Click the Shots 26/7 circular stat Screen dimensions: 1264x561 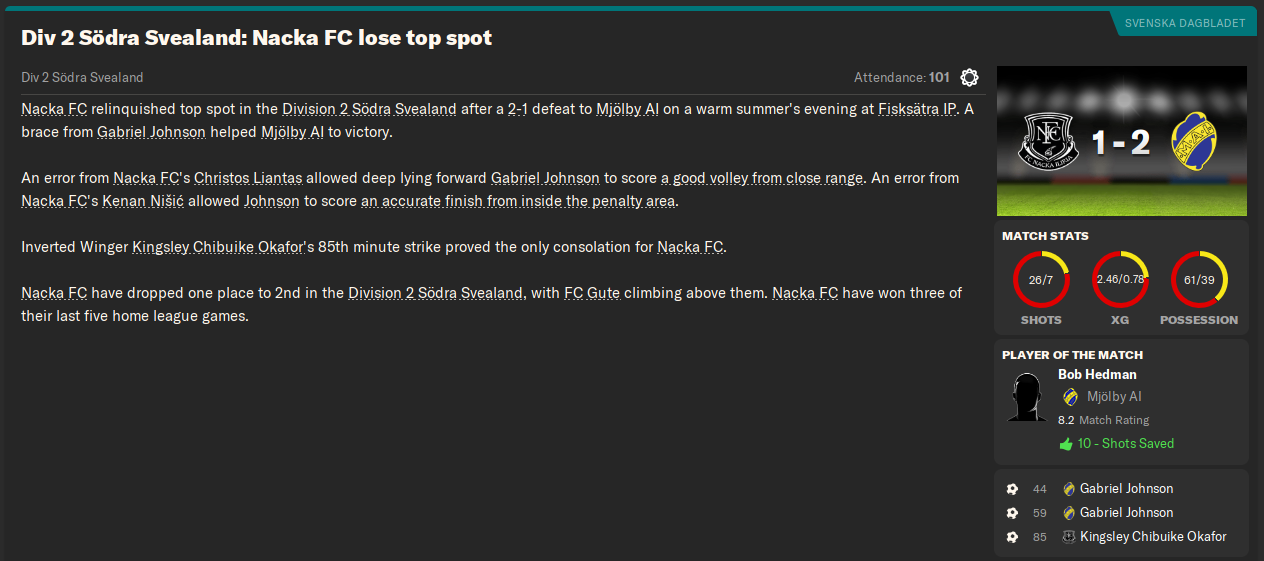pyautogui.click(x=1041, y=279)
